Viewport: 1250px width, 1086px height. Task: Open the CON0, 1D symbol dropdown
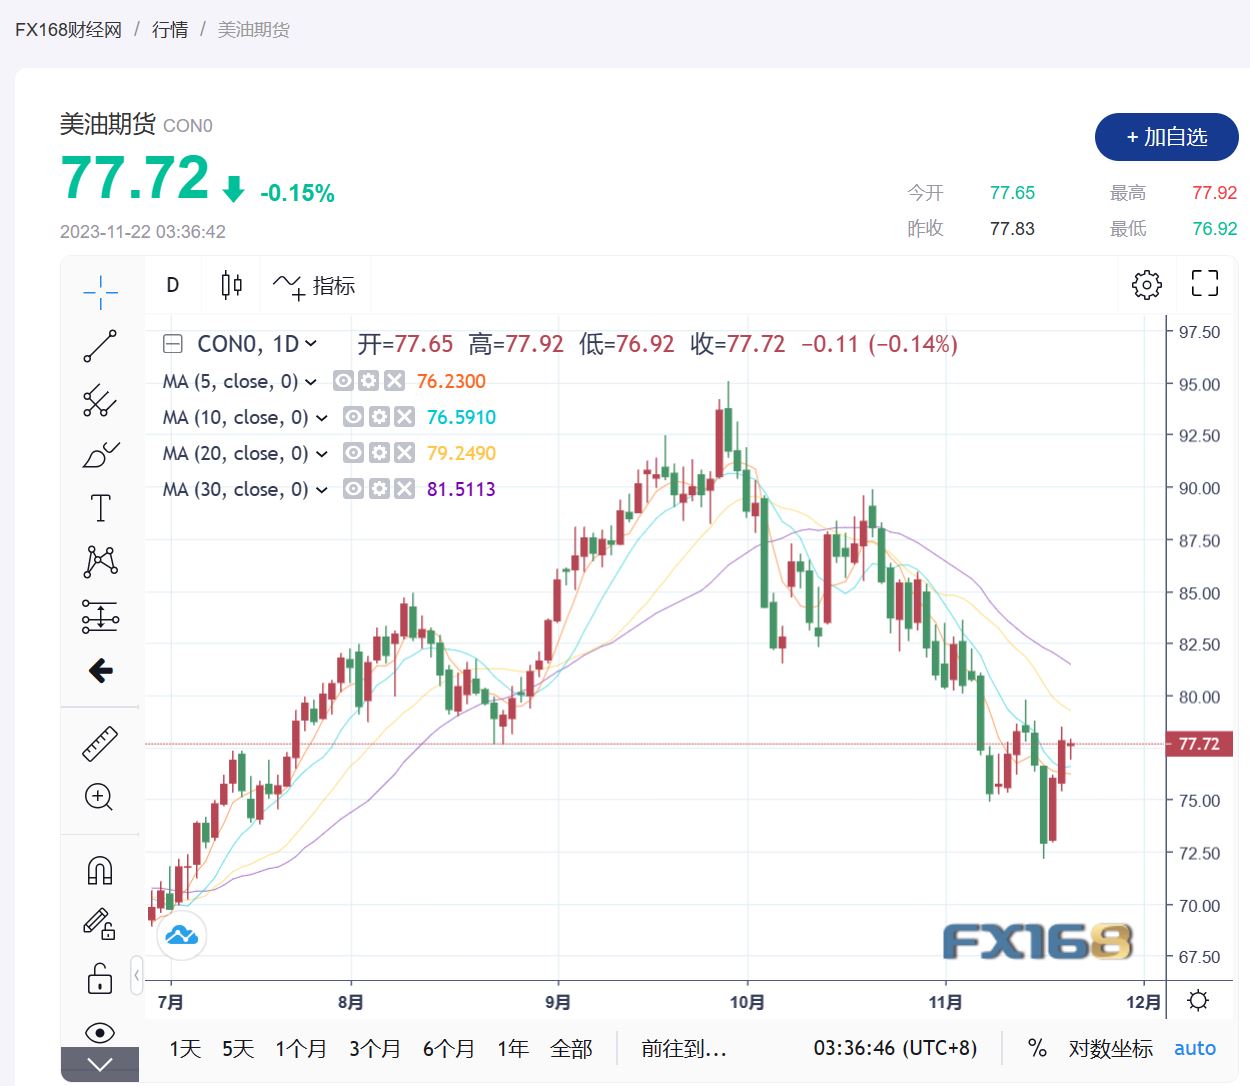click(311, 344)
